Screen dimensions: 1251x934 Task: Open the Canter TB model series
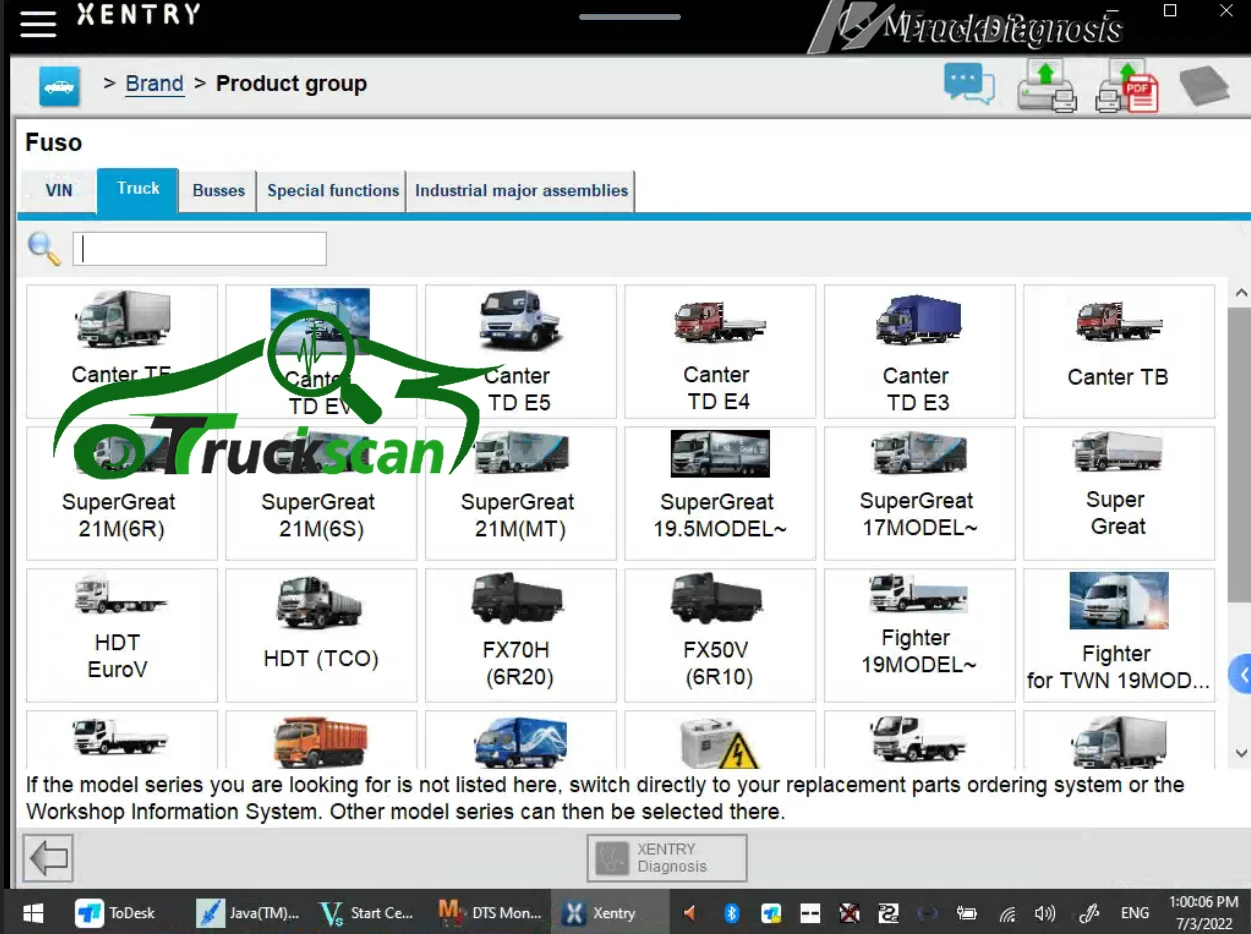tap(1119, 351)
